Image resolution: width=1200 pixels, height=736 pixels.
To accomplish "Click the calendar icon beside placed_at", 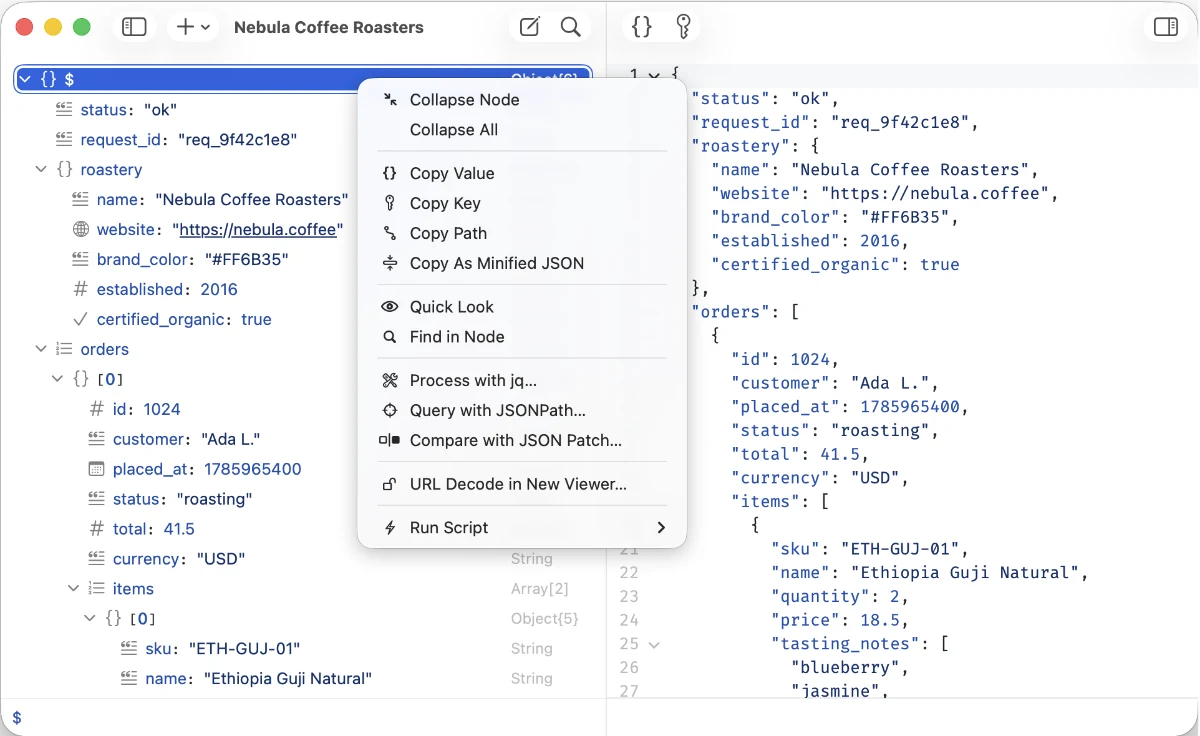I will point(97,469).
